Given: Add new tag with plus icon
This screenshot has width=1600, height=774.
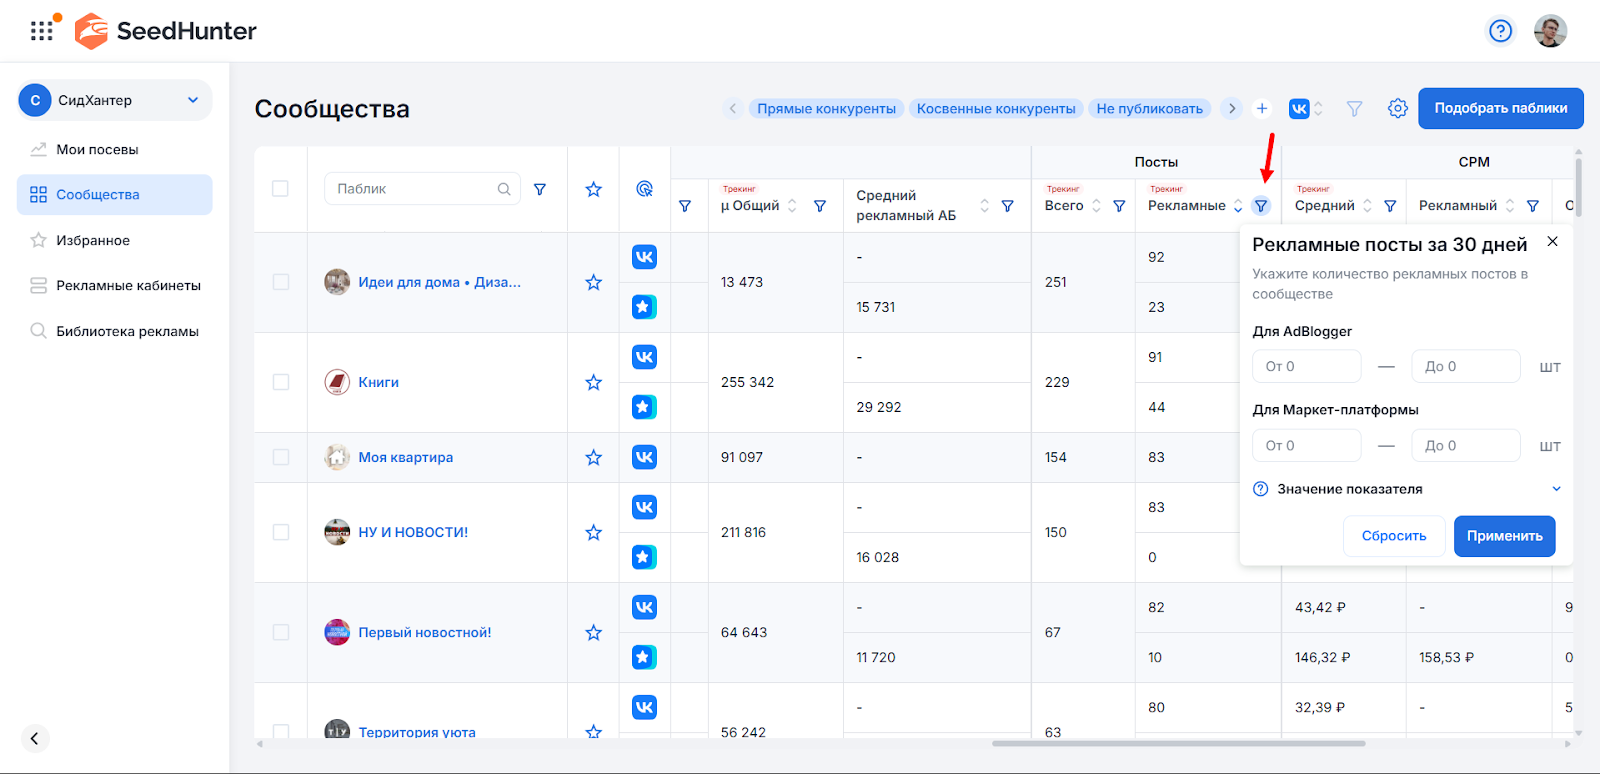Looking at the screenshot, I should click(1262, 108).
